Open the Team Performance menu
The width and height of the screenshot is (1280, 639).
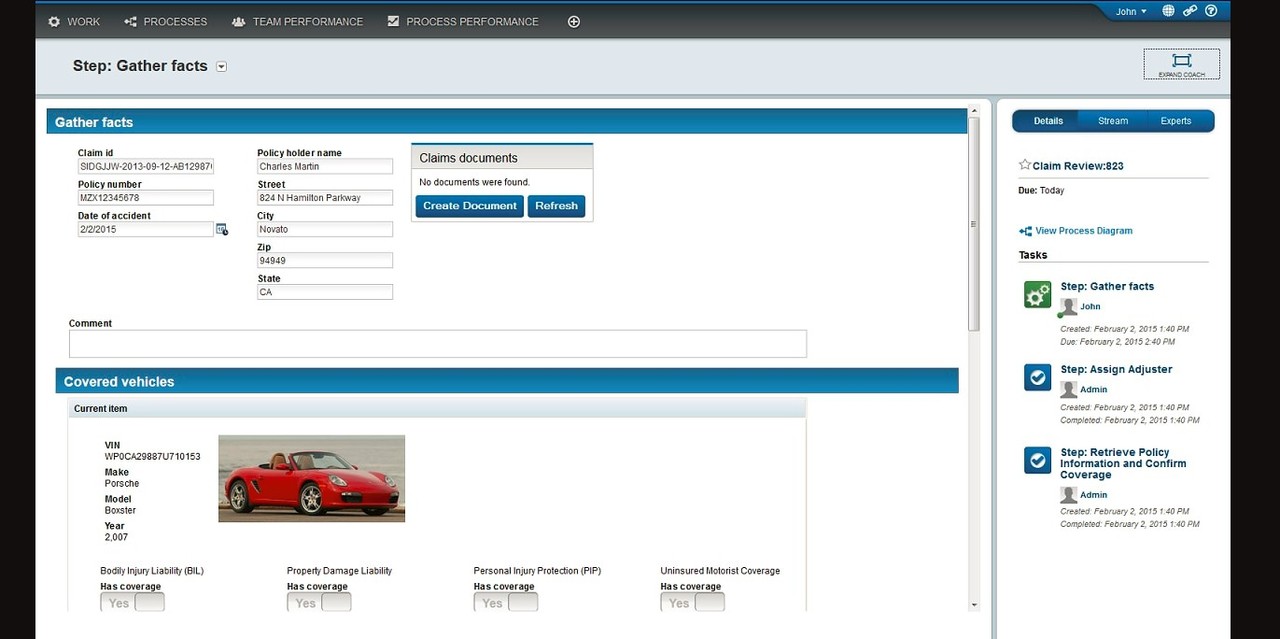click(x=297, y=22)
